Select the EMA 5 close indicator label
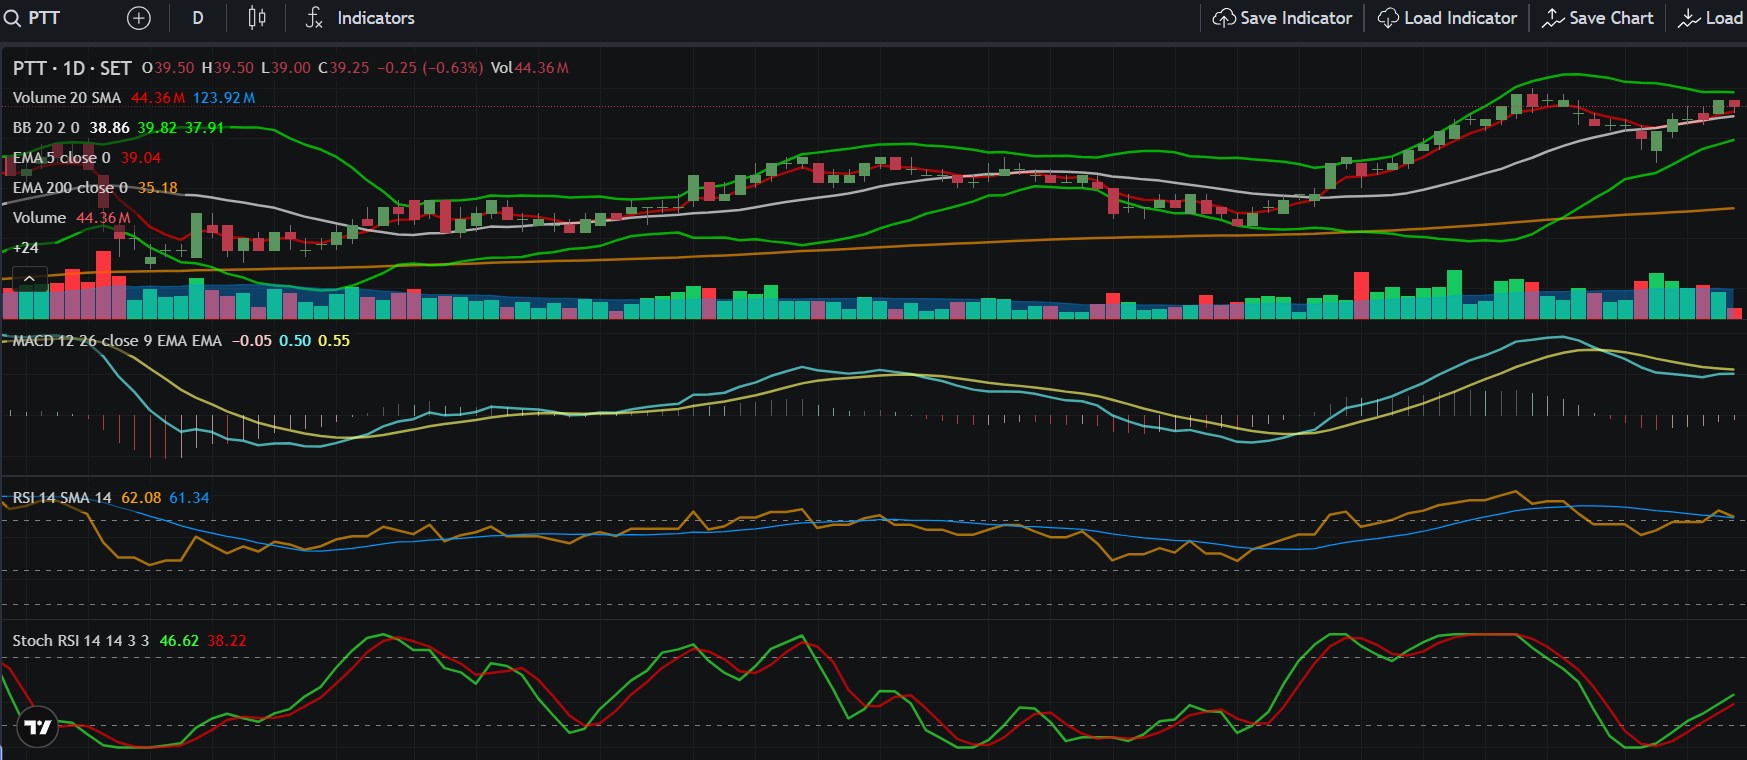 (x=62, y=158)
